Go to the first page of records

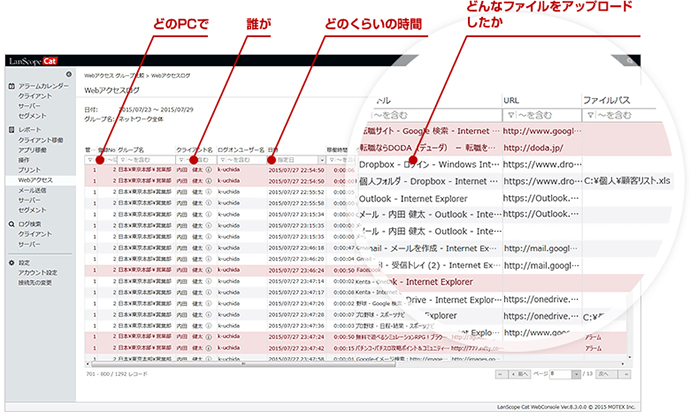pos(501,374)
